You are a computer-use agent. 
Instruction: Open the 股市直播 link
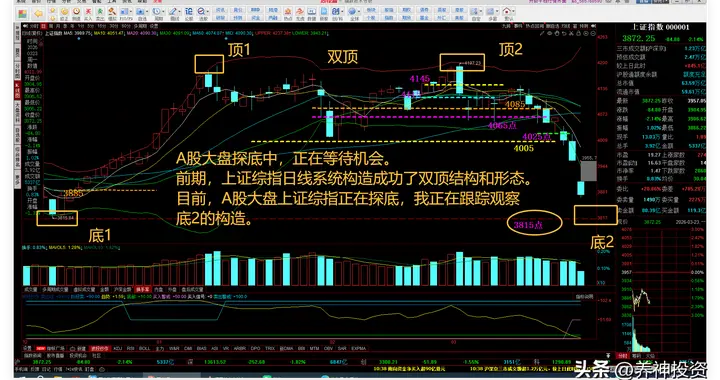point(56,356)
